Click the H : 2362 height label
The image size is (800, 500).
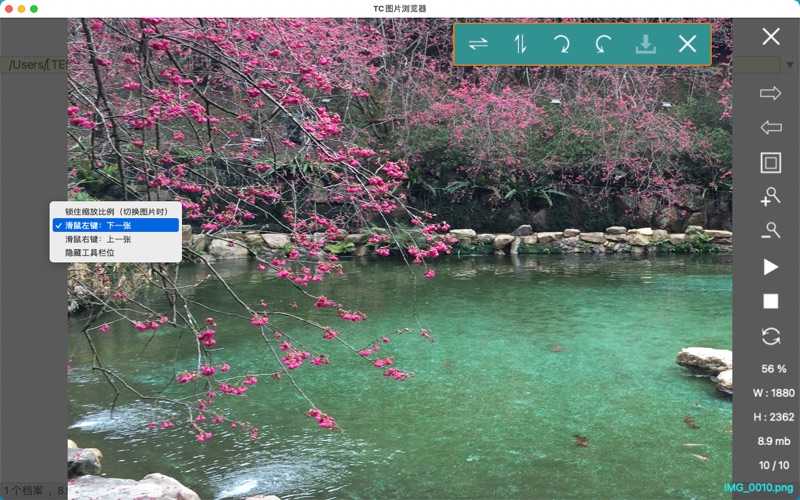click(773, 417)
